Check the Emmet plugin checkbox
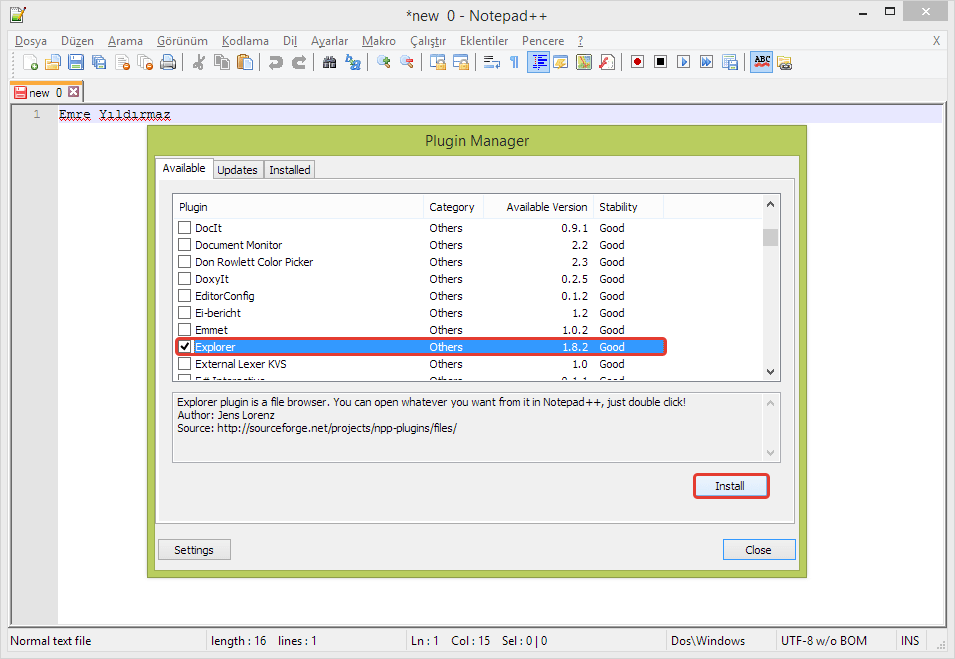 click(185, 330)
